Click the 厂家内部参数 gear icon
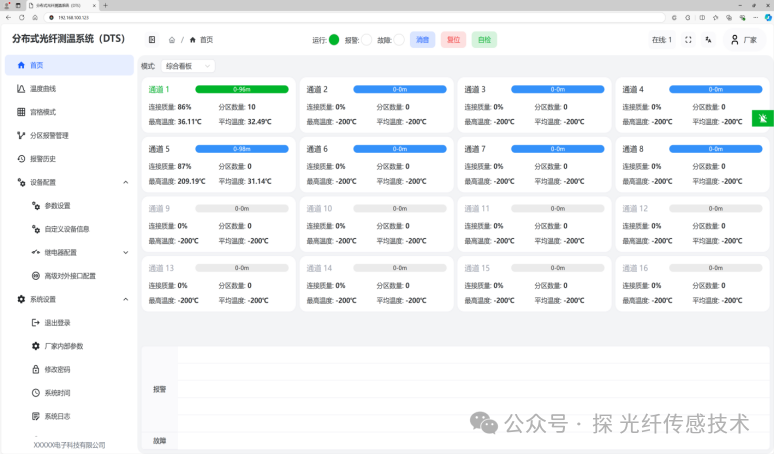This screenshot has width=774, height=454. 36,346
